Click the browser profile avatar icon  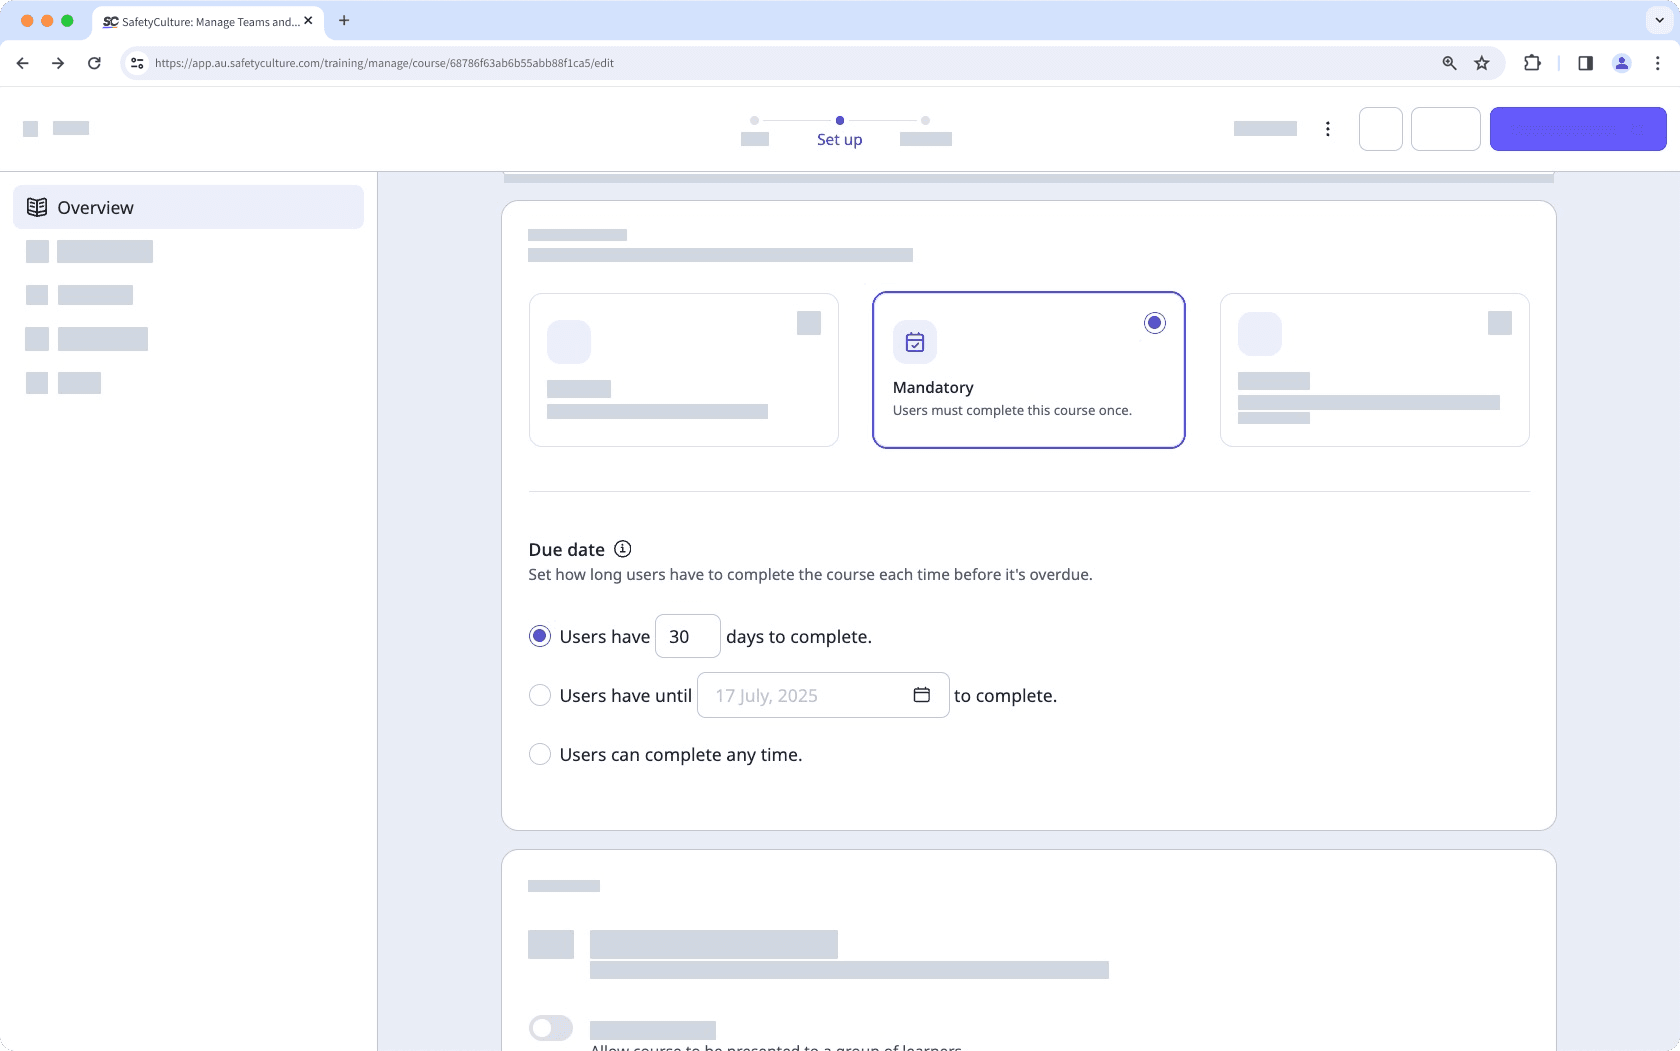tap(1621, 62)
